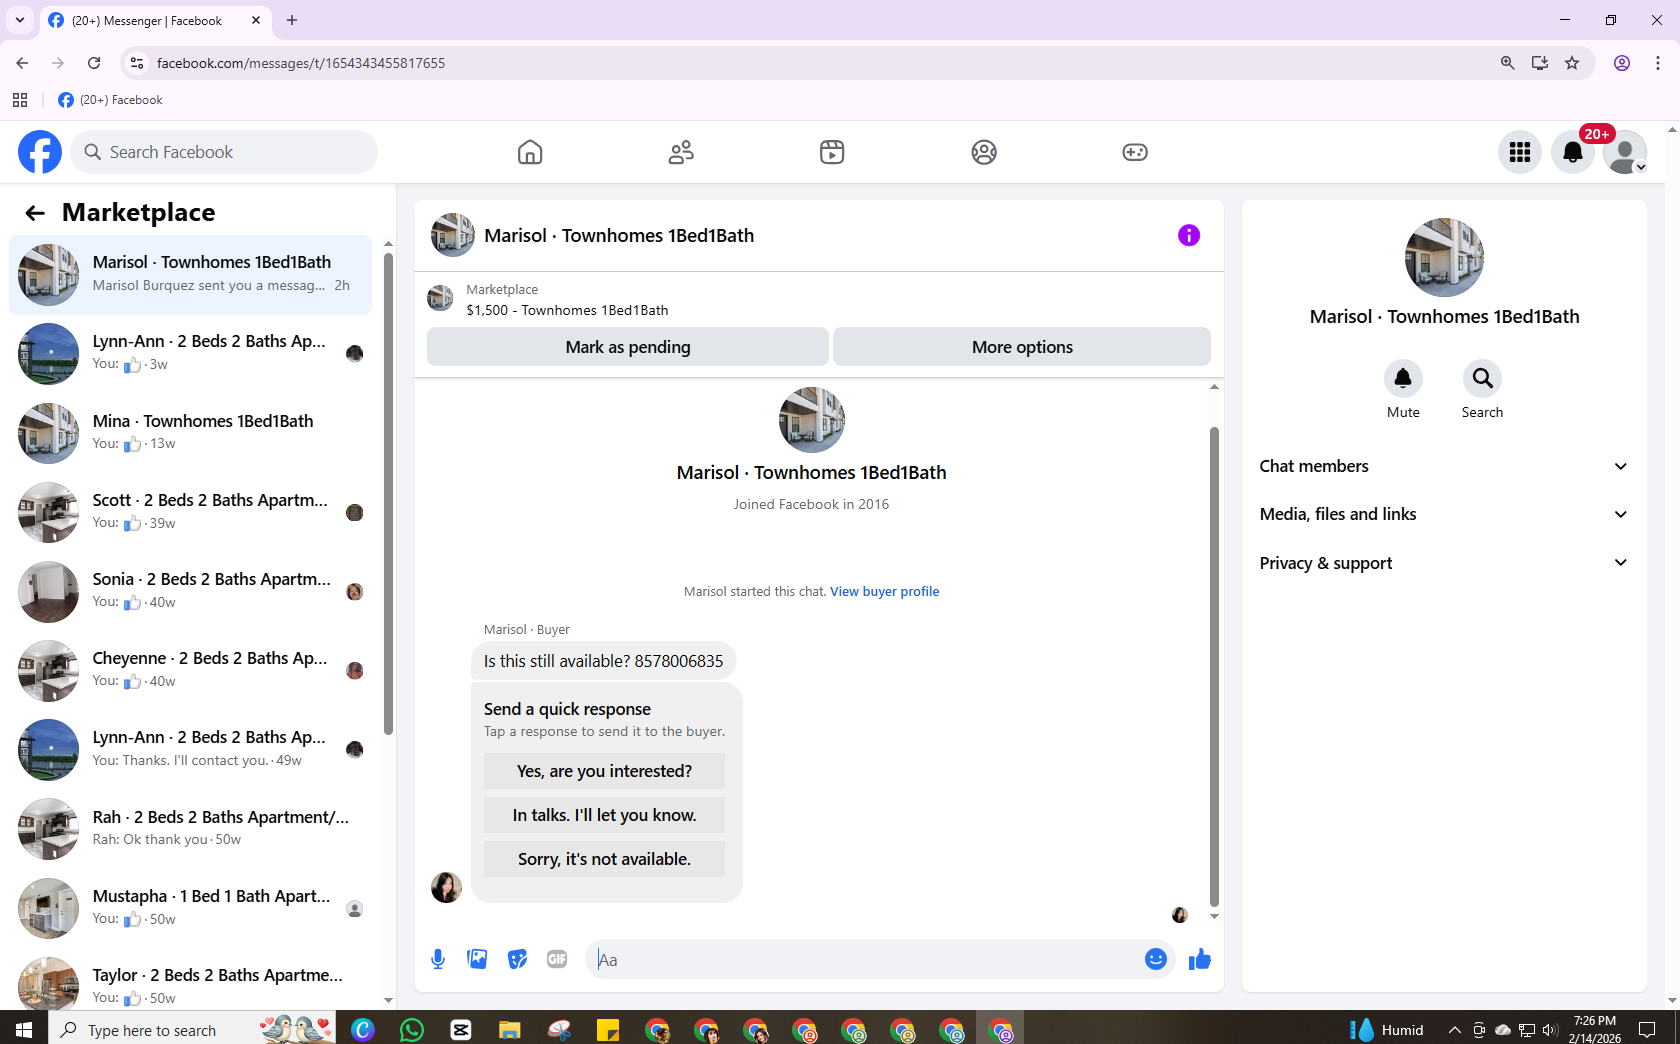The image size is (1680, 1044).
Task: Open the Cheyenne · 2 Beds 2 Baths conversation
Action: click(191, 670)
